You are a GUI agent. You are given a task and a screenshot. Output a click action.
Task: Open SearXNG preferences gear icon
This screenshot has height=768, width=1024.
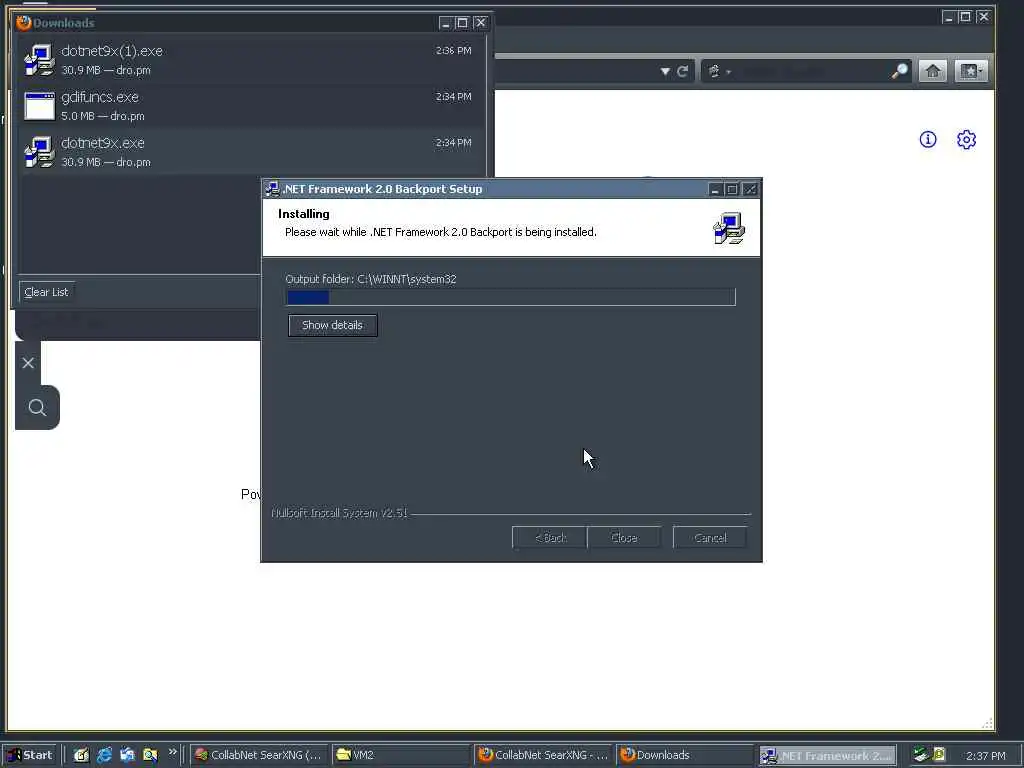pyautogui.click(x=967, y=139)
